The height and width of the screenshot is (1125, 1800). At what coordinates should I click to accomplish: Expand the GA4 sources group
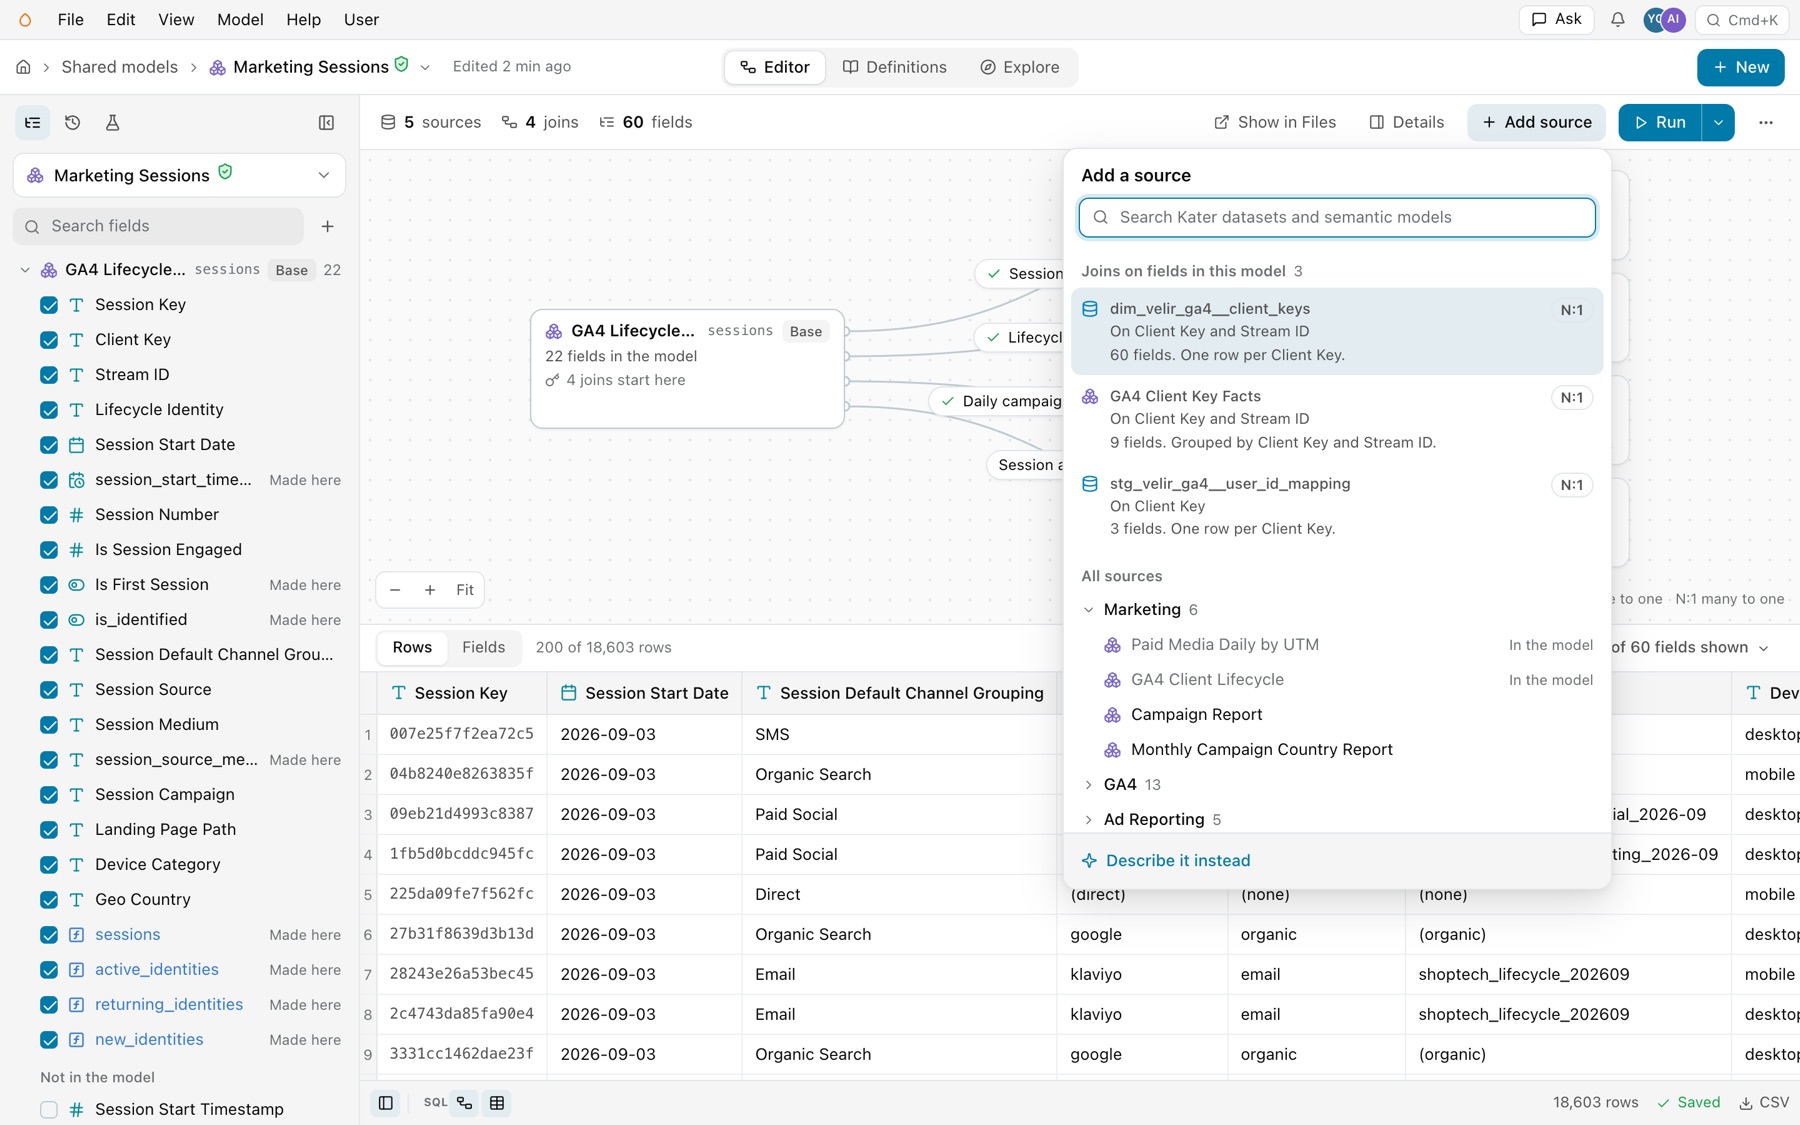1089,785
